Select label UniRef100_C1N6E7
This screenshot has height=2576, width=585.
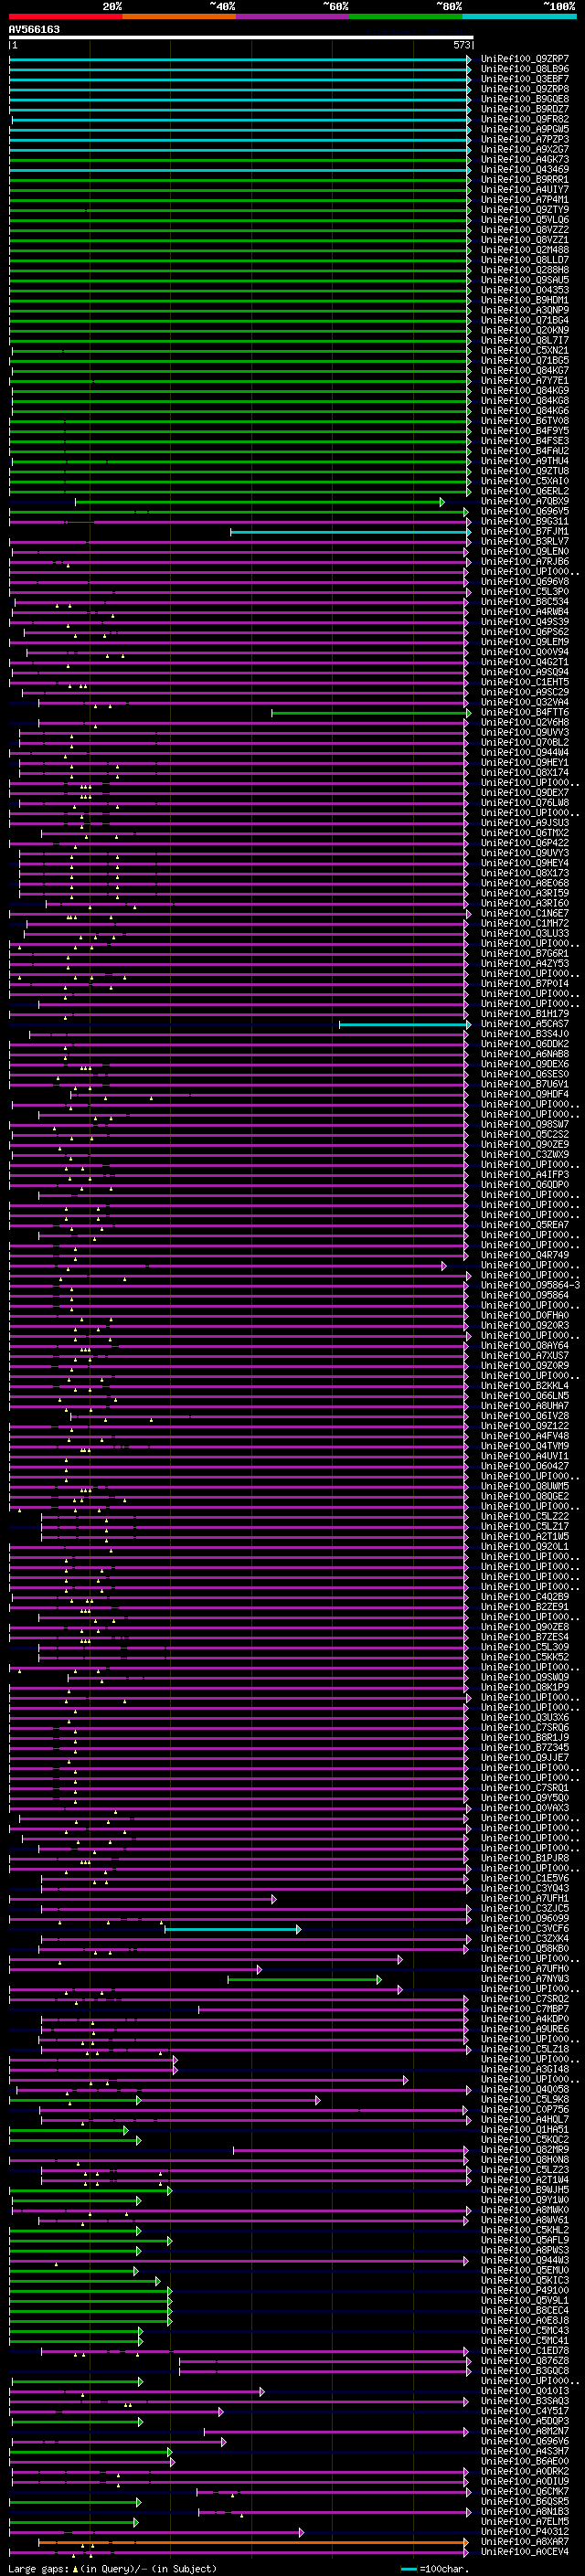pyautogui.click(x=525, y=913)
